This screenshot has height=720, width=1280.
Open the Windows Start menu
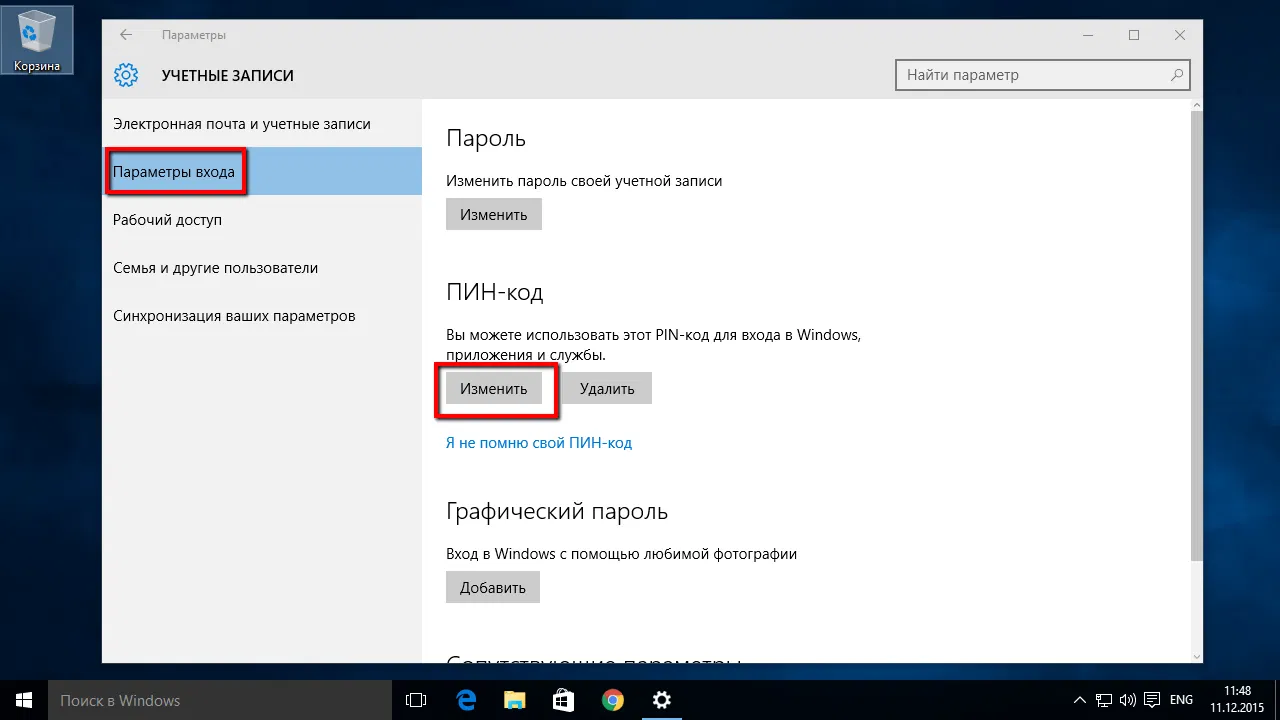pyautogui.click(x=24, y=700)
